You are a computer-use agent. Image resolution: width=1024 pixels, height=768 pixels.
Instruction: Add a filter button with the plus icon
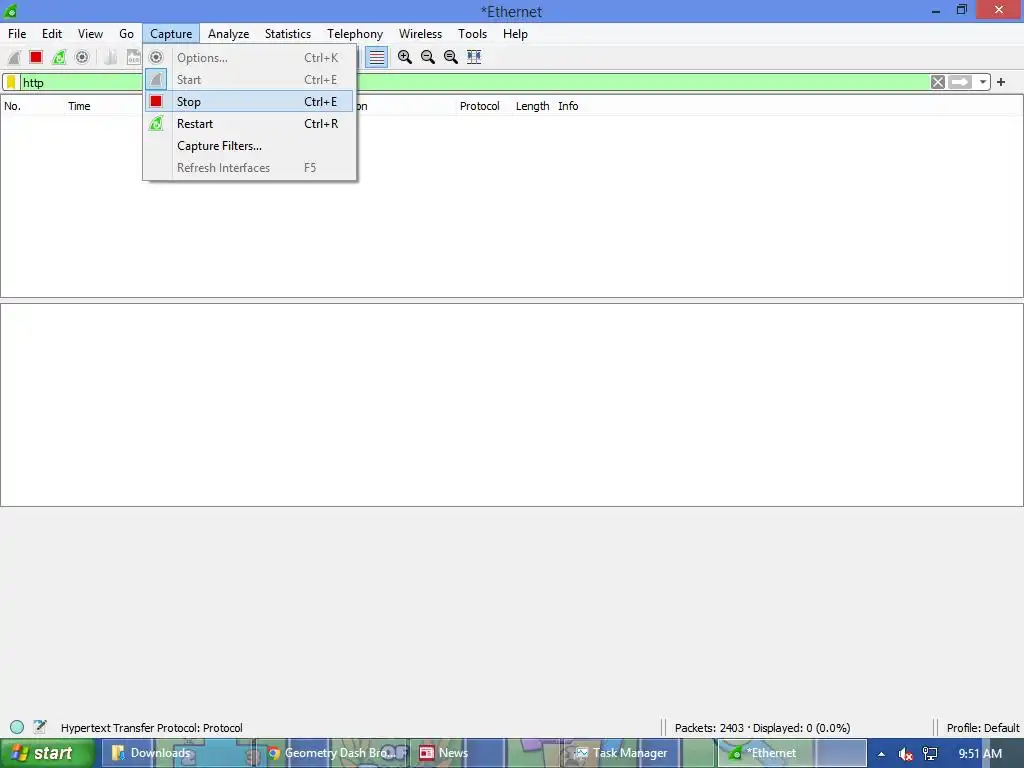pos(1001,82)
